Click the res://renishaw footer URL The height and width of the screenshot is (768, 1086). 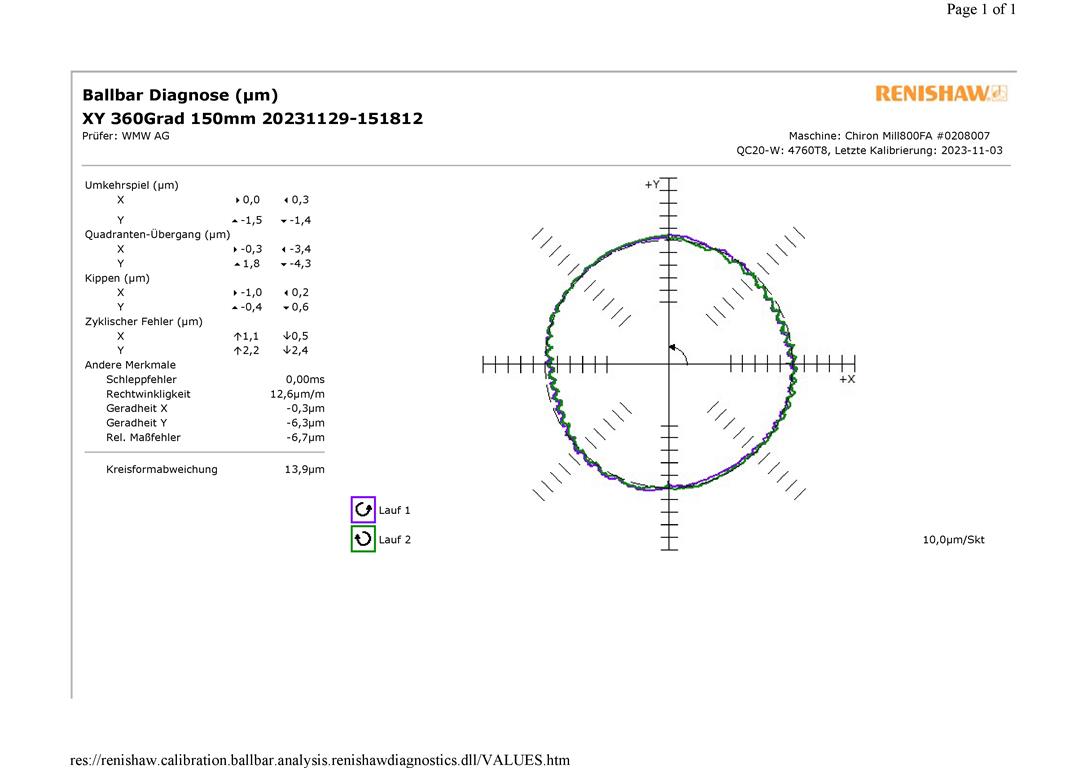coord(320,760)
